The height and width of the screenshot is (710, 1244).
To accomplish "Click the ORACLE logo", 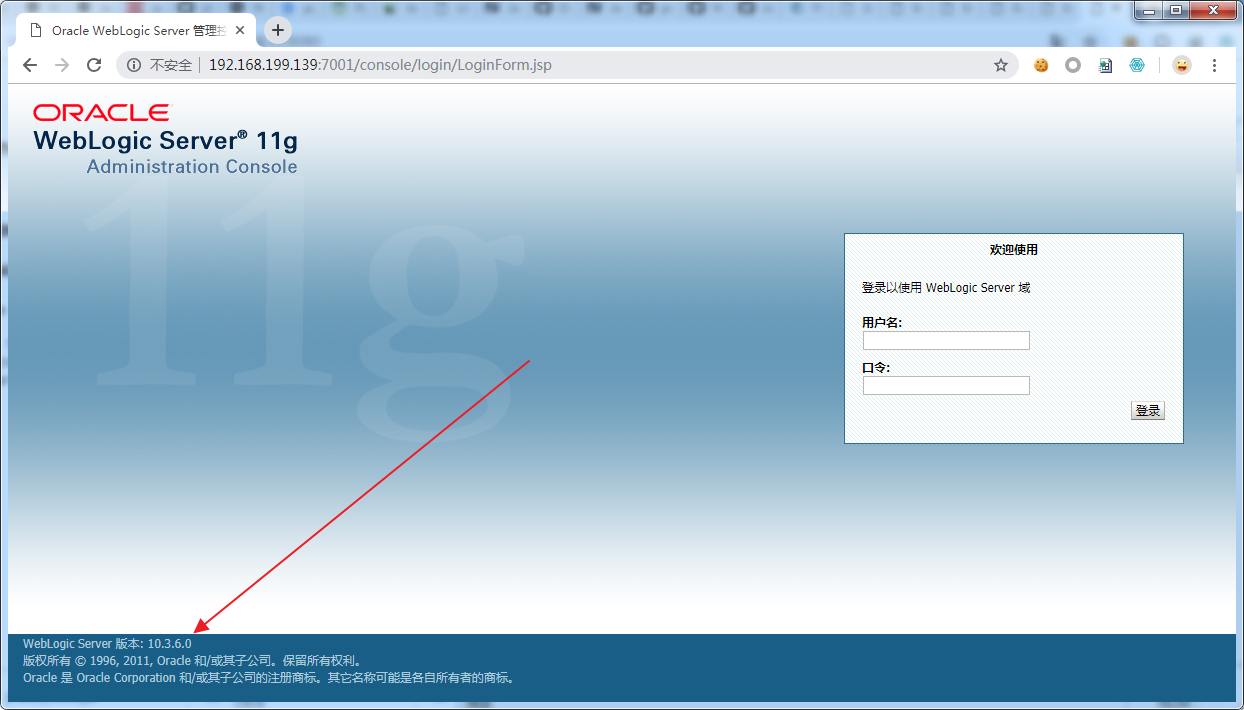I will 101,112.
